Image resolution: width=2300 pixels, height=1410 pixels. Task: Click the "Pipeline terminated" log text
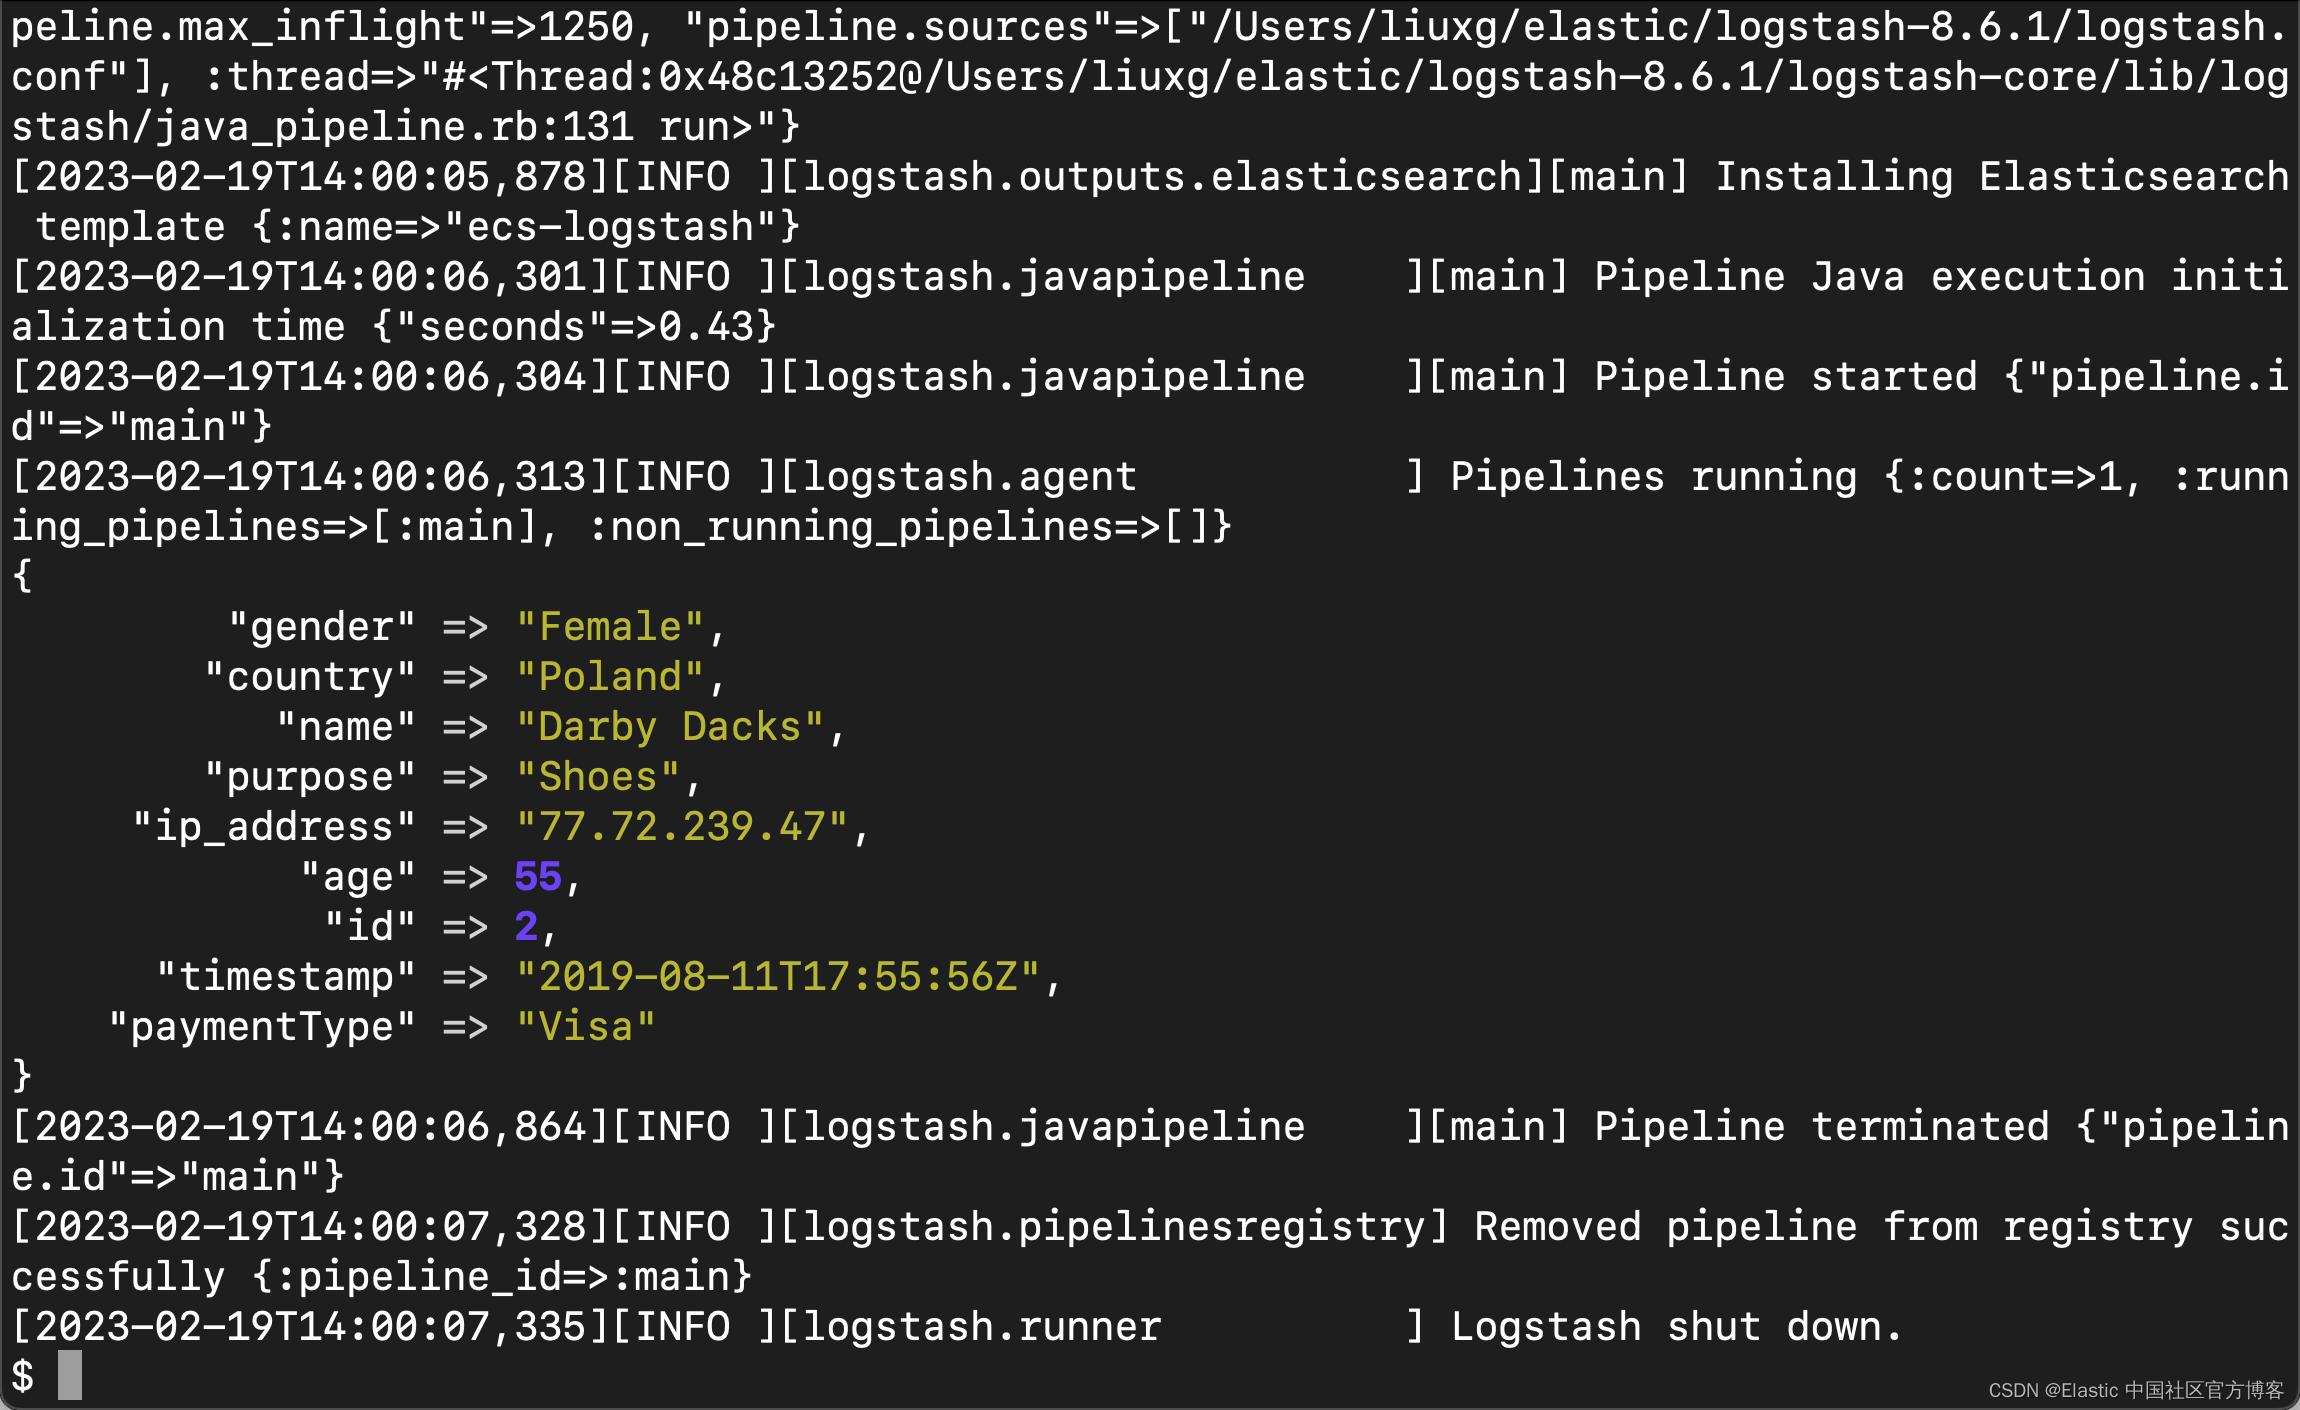pos(1820,1127)
